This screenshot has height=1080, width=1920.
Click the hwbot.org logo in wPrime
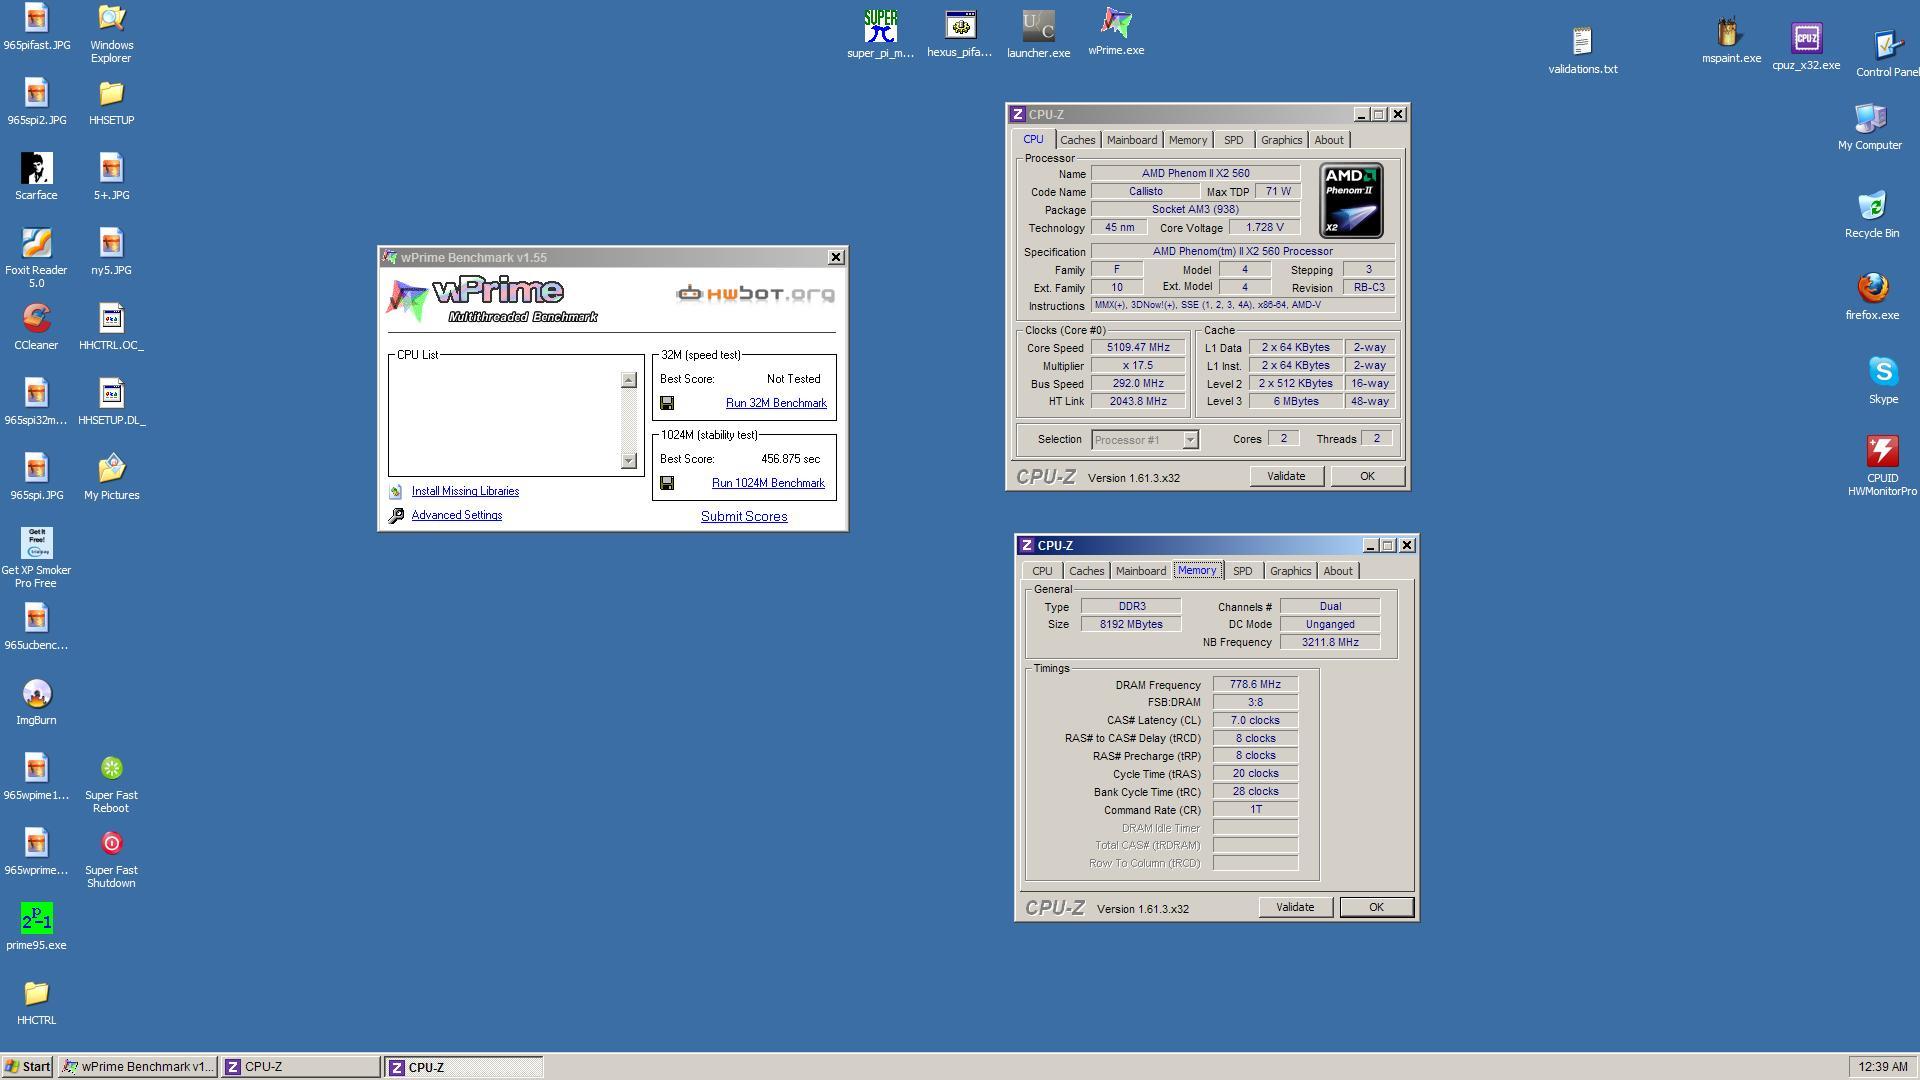tap(755, 293)
